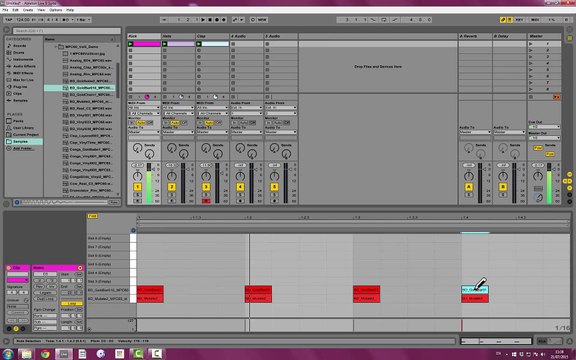Image resolution: width=576 pixels, height=360 pixels.
Task: Open Current Project under Places
Action: [x=26, y=134]
